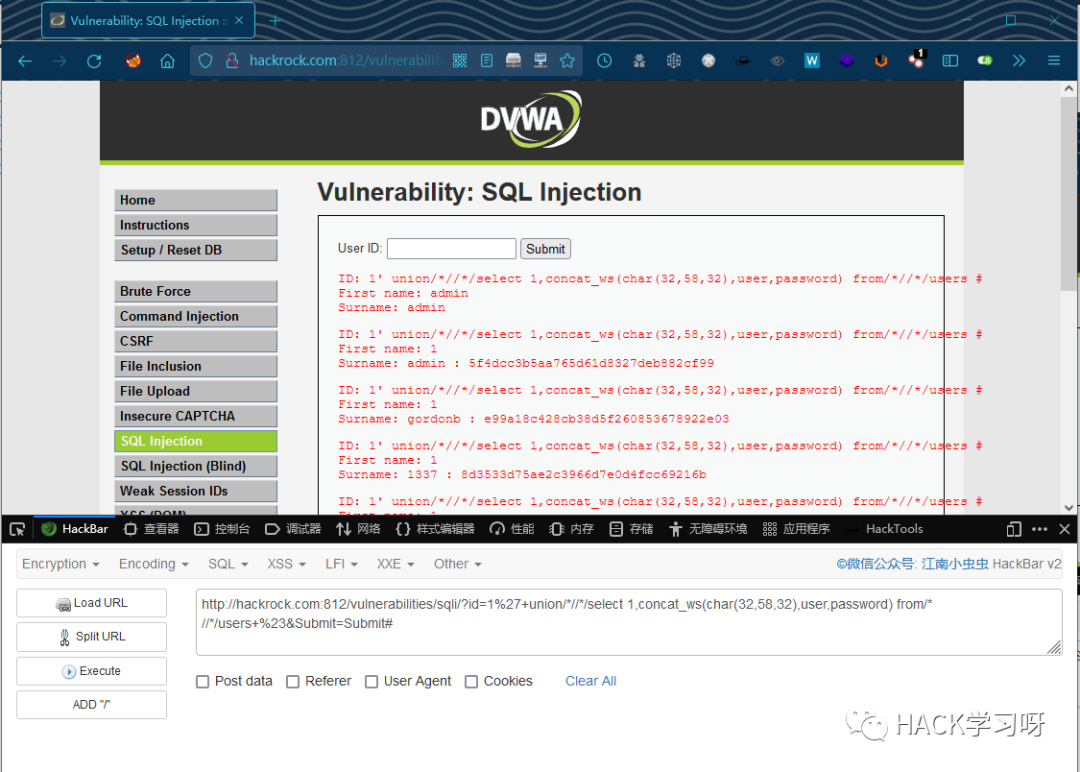Click the Clear All link
The height and width of the screenshot is (772, 1080).
coord(591,681)
